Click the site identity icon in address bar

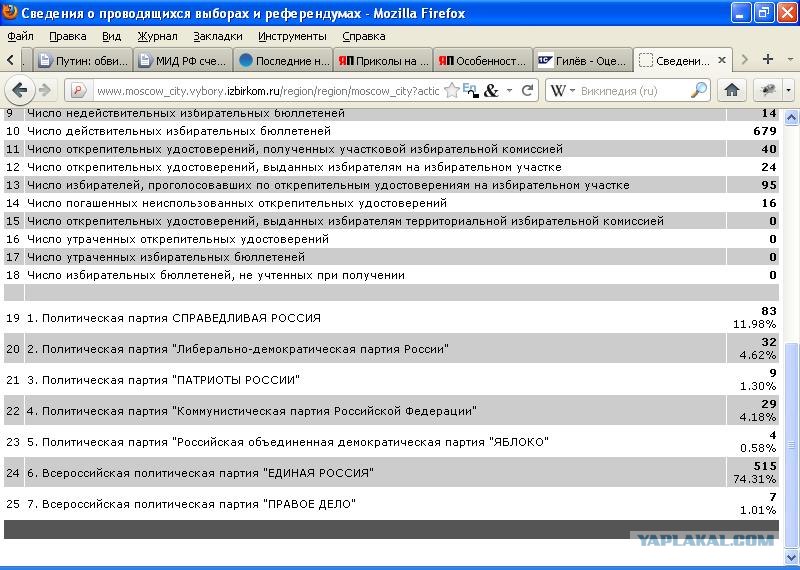tap(79, 91)
